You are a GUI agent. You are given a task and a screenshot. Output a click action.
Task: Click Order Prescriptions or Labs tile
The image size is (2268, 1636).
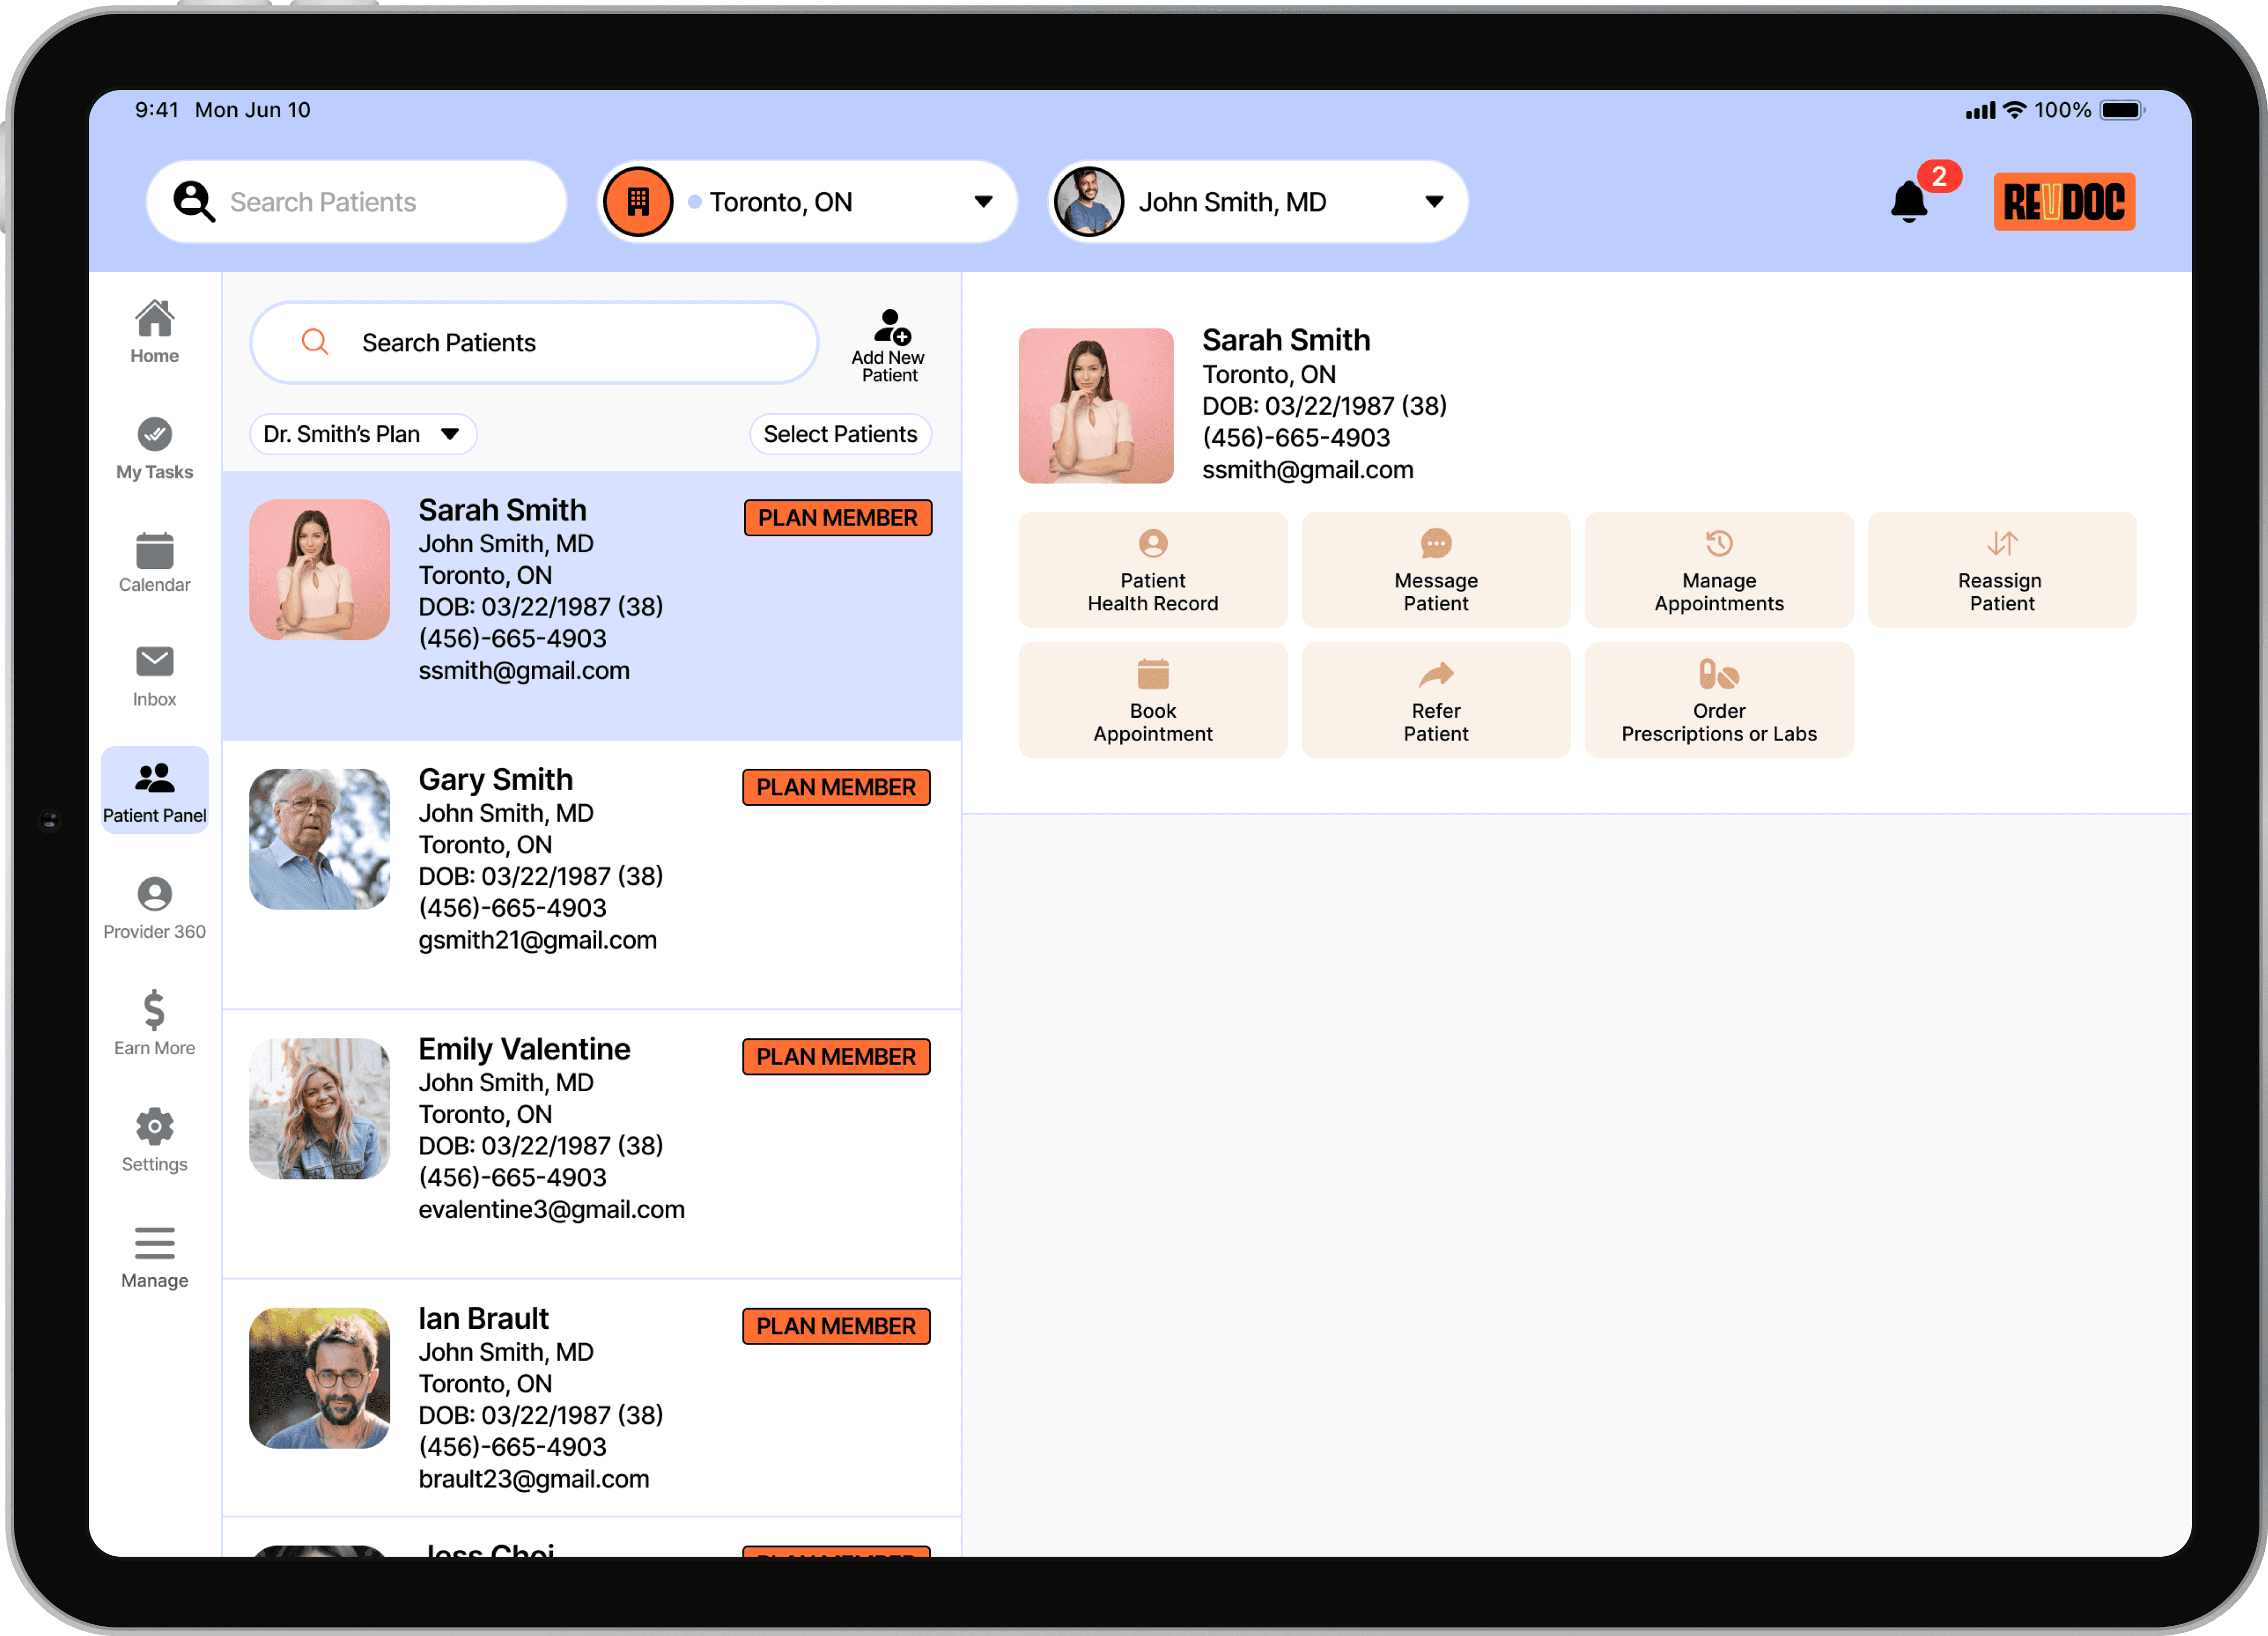pyautogui.click(x=1718, y=700)
